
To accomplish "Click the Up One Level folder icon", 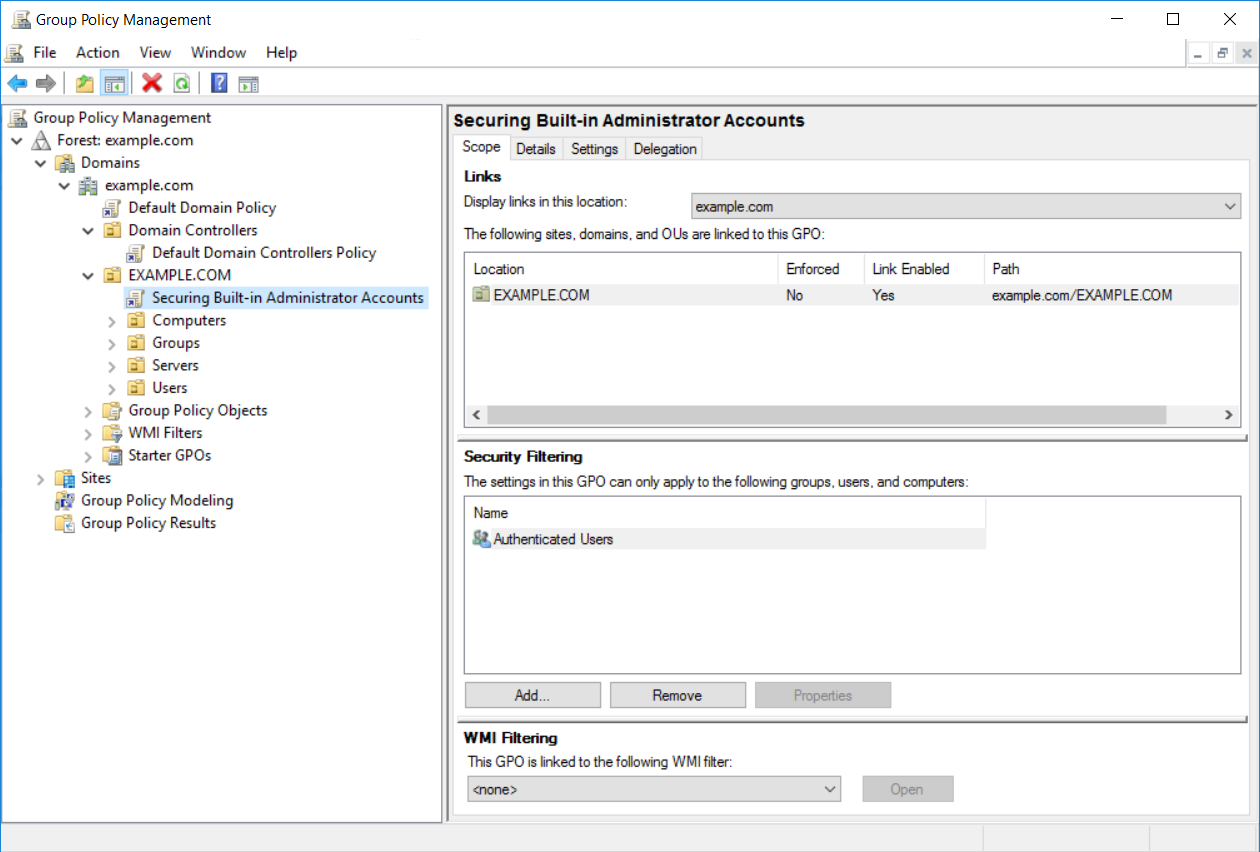I will point(85,83).
